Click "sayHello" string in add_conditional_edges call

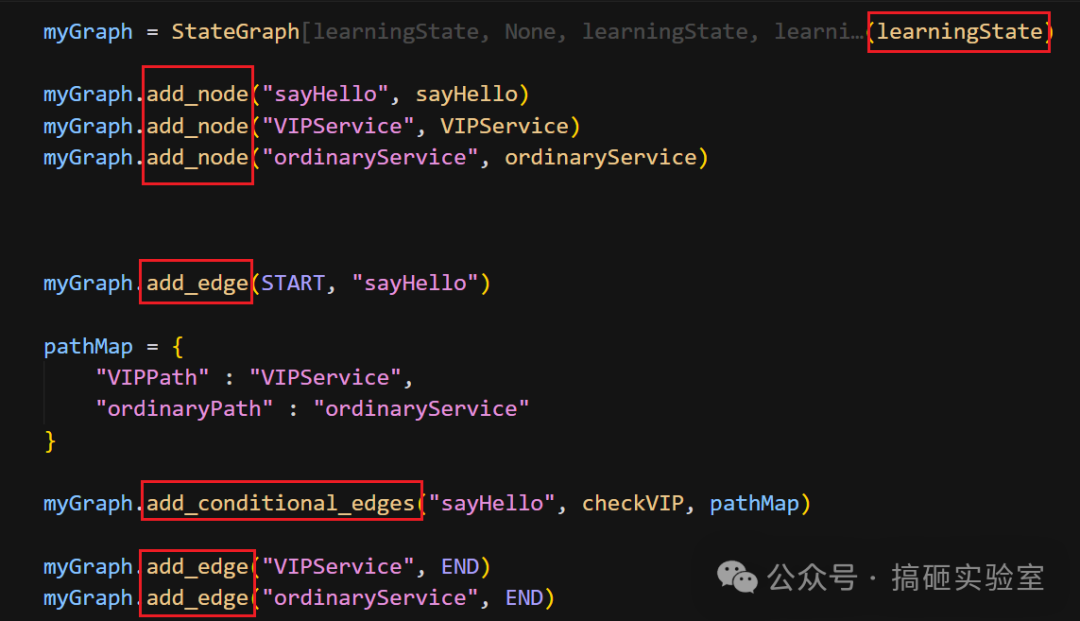[x=492, y=503]
